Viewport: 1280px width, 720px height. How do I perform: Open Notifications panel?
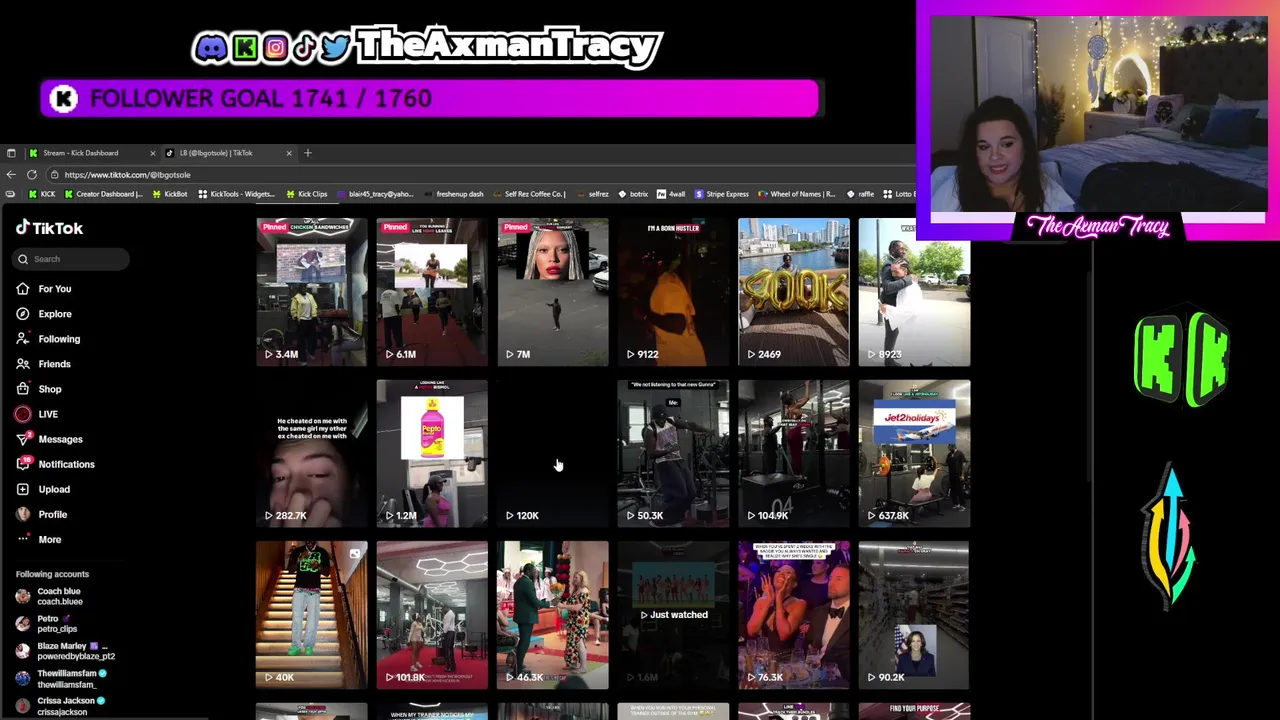[x=55, y=464]
